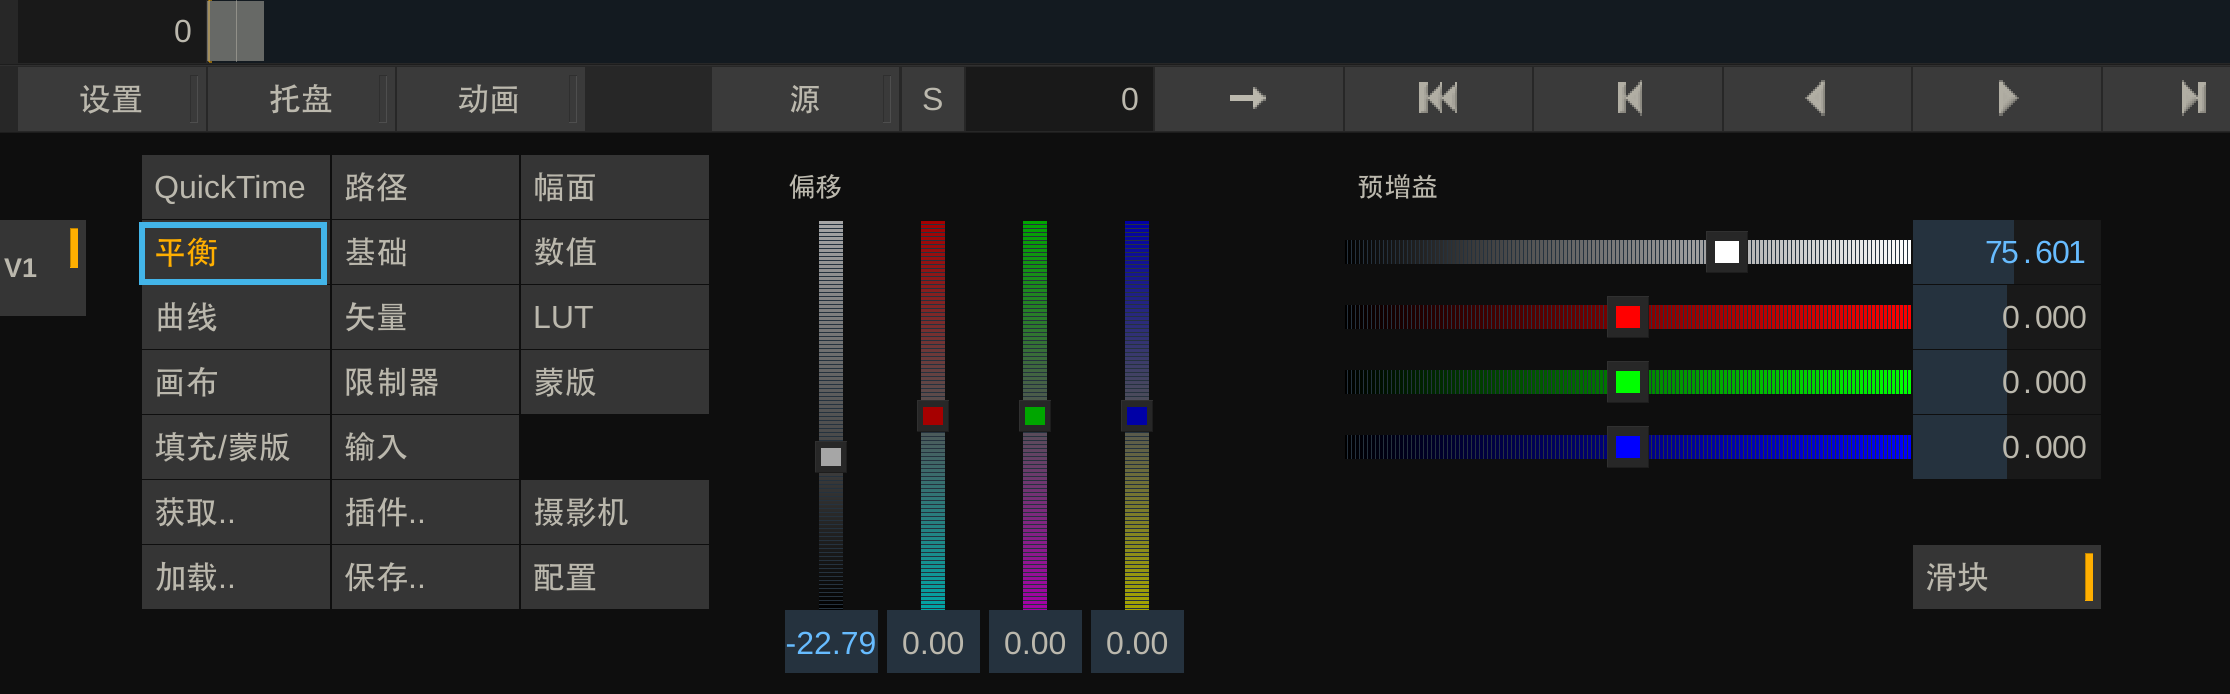This screenshot has width=2230, height=694.
Task: Click the blue pre-gain slider handle
Action: 1628,447
